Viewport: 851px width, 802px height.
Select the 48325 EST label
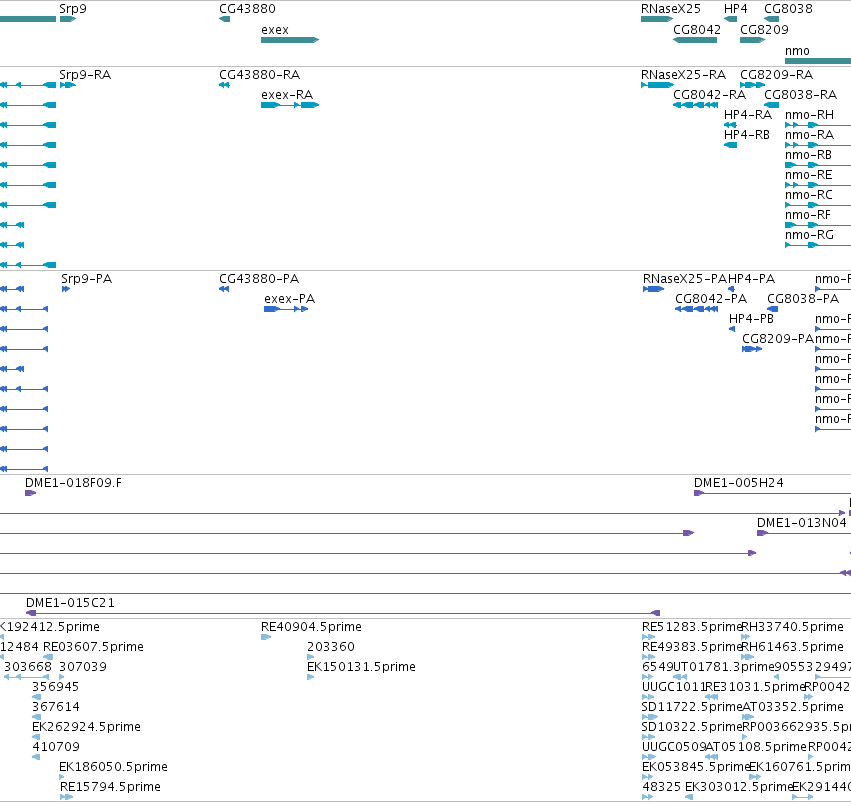[x=662, y=787]
